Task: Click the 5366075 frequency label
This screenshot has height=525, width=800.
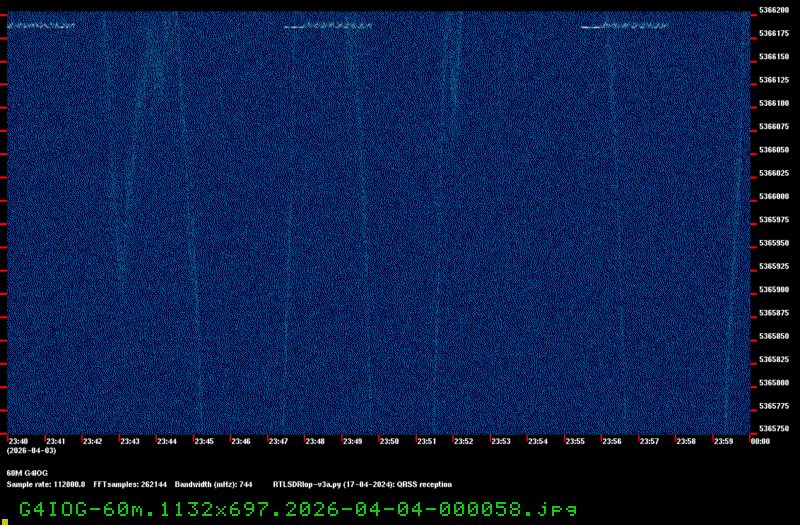Action: point(774,127)
